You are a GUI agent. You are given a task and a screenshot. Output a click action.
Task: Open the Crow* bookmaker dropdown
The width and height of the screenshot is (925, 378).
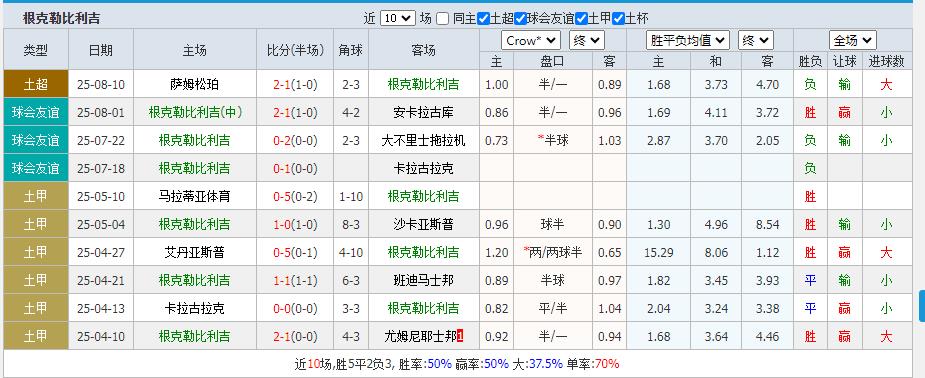pos(530,41)
